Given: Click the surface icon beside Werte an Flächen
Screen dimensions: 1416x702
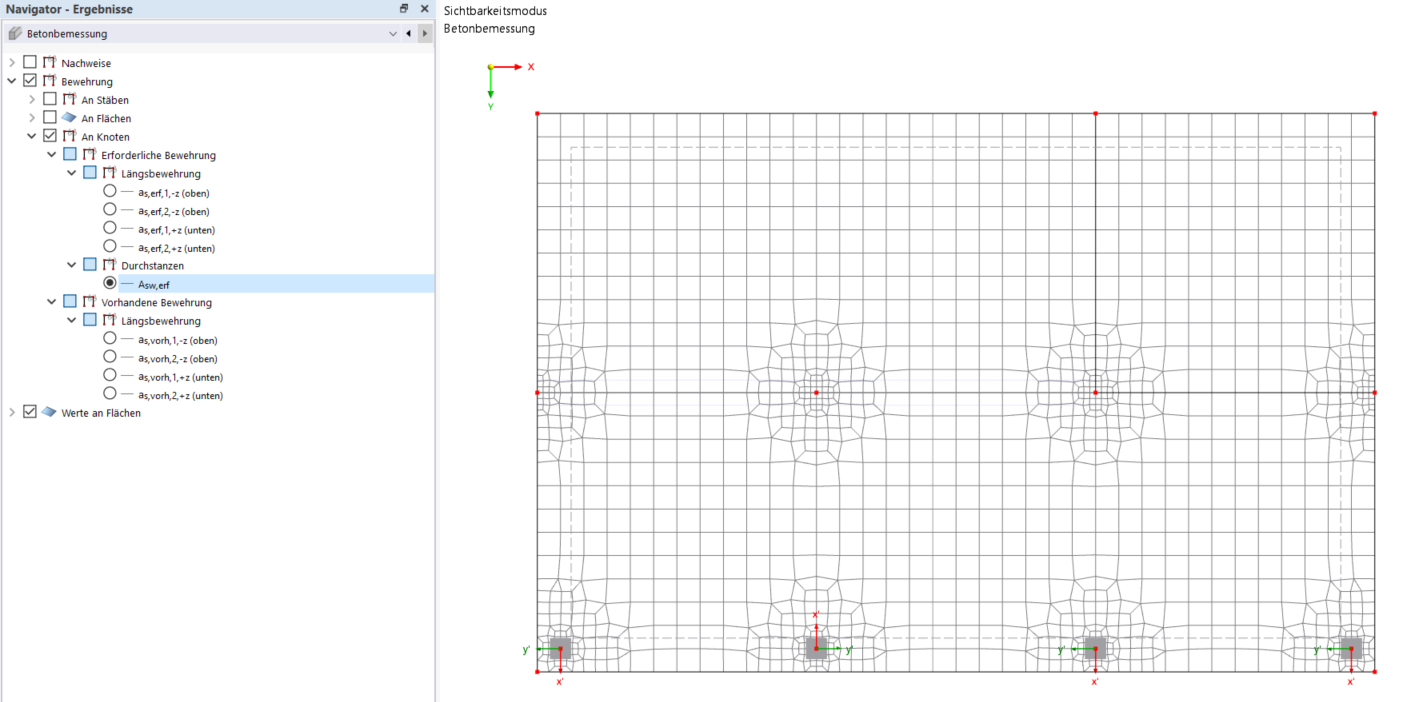Looking at the screenshot, I should coord(47,411).
